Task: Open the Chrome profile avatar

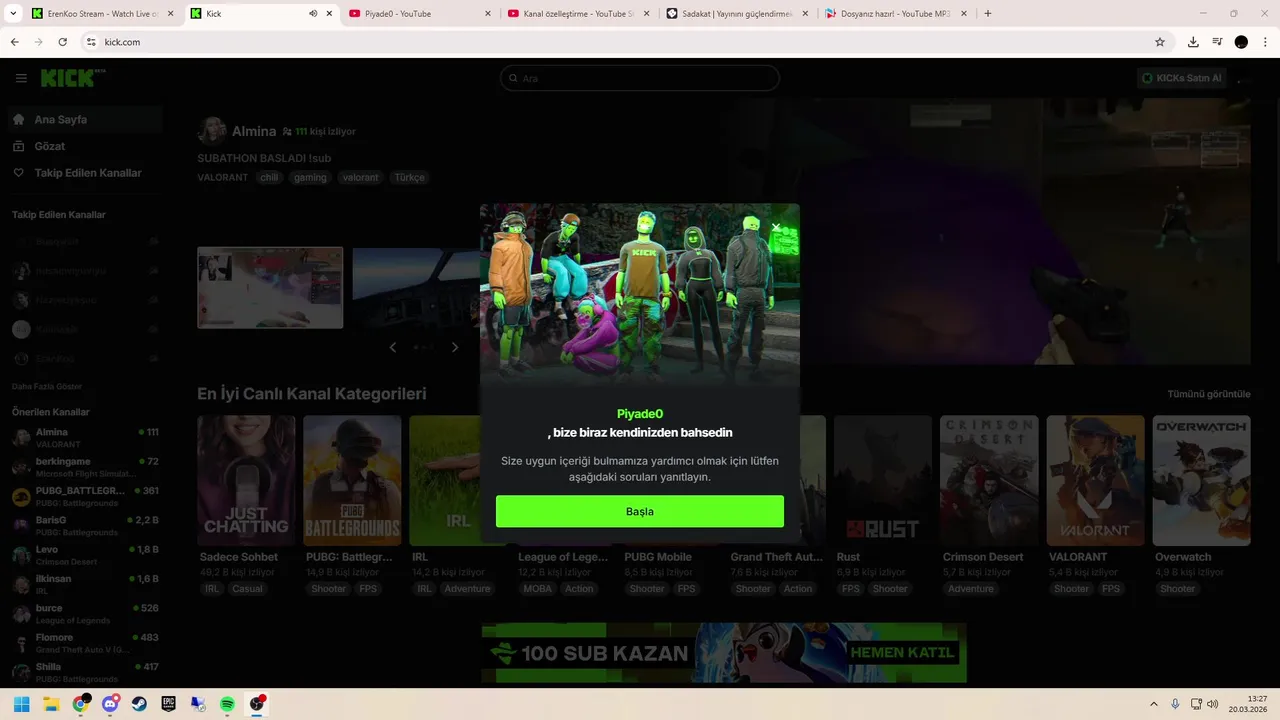Action: (x=1241, y=42)
